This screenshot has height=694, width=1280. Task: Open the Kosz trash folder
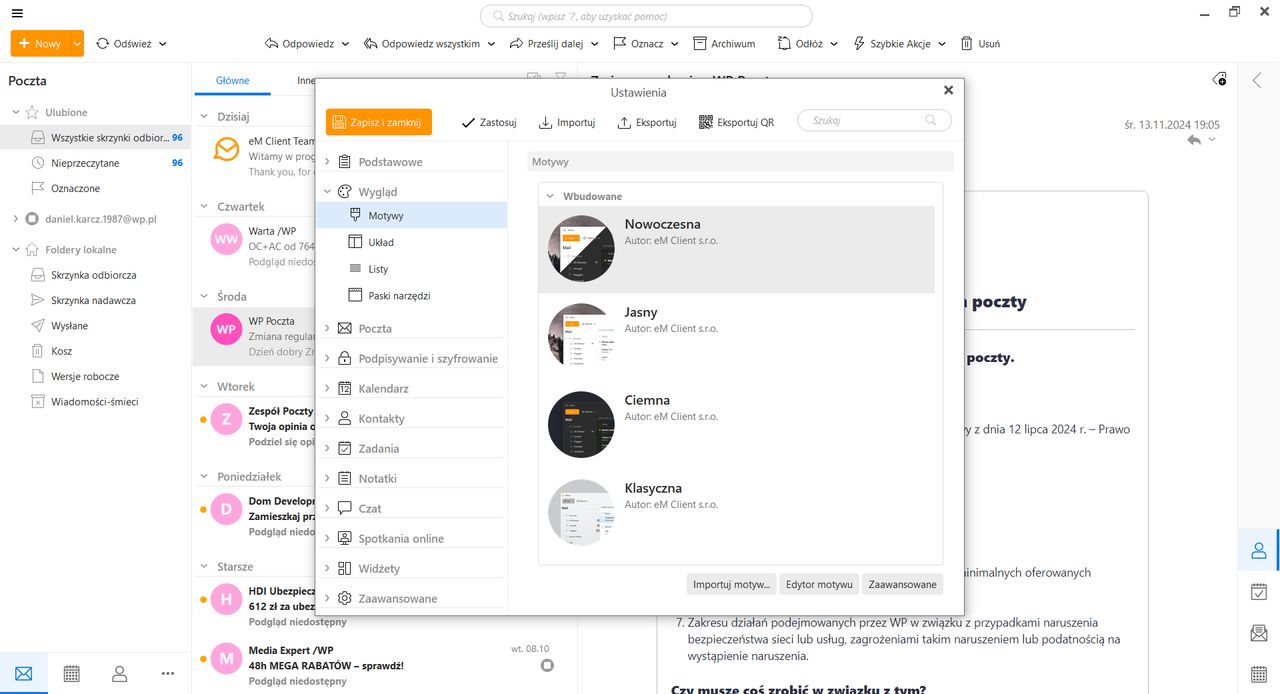pos(97,351)
